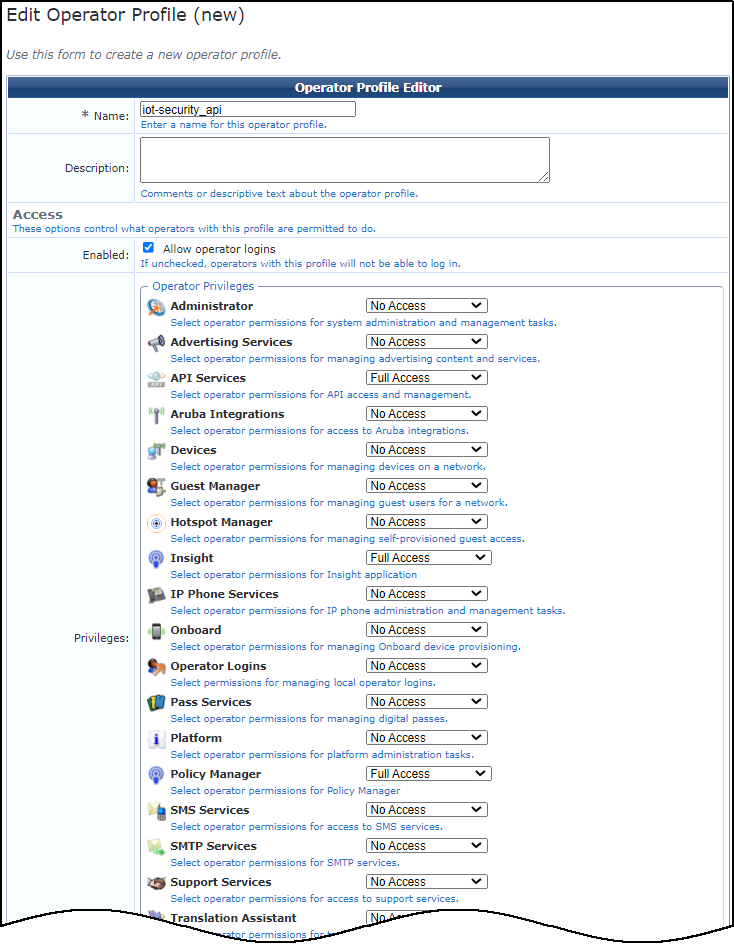Open the Insight access dropdown
This screenshot has height=944, width=734.
coord(428,558)
